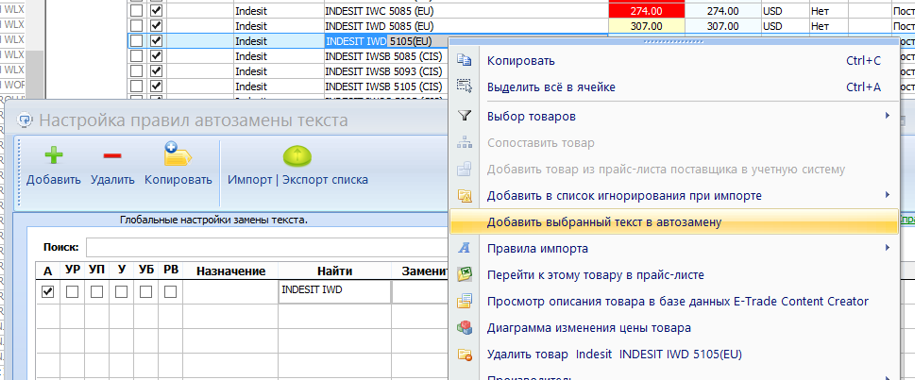
Task: Click the icon beside Удалить товар Indesit
Action: point(465,354)
